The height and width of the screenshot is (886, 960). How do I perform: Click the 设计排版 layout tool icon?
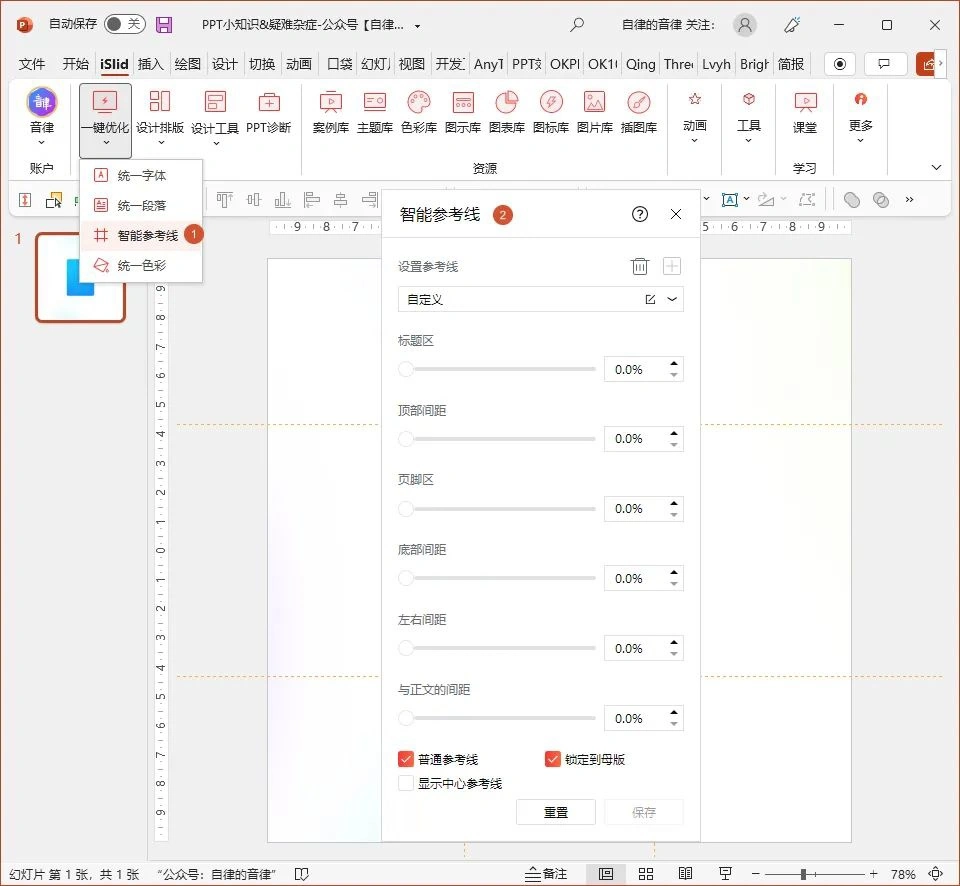pos(160,112)
